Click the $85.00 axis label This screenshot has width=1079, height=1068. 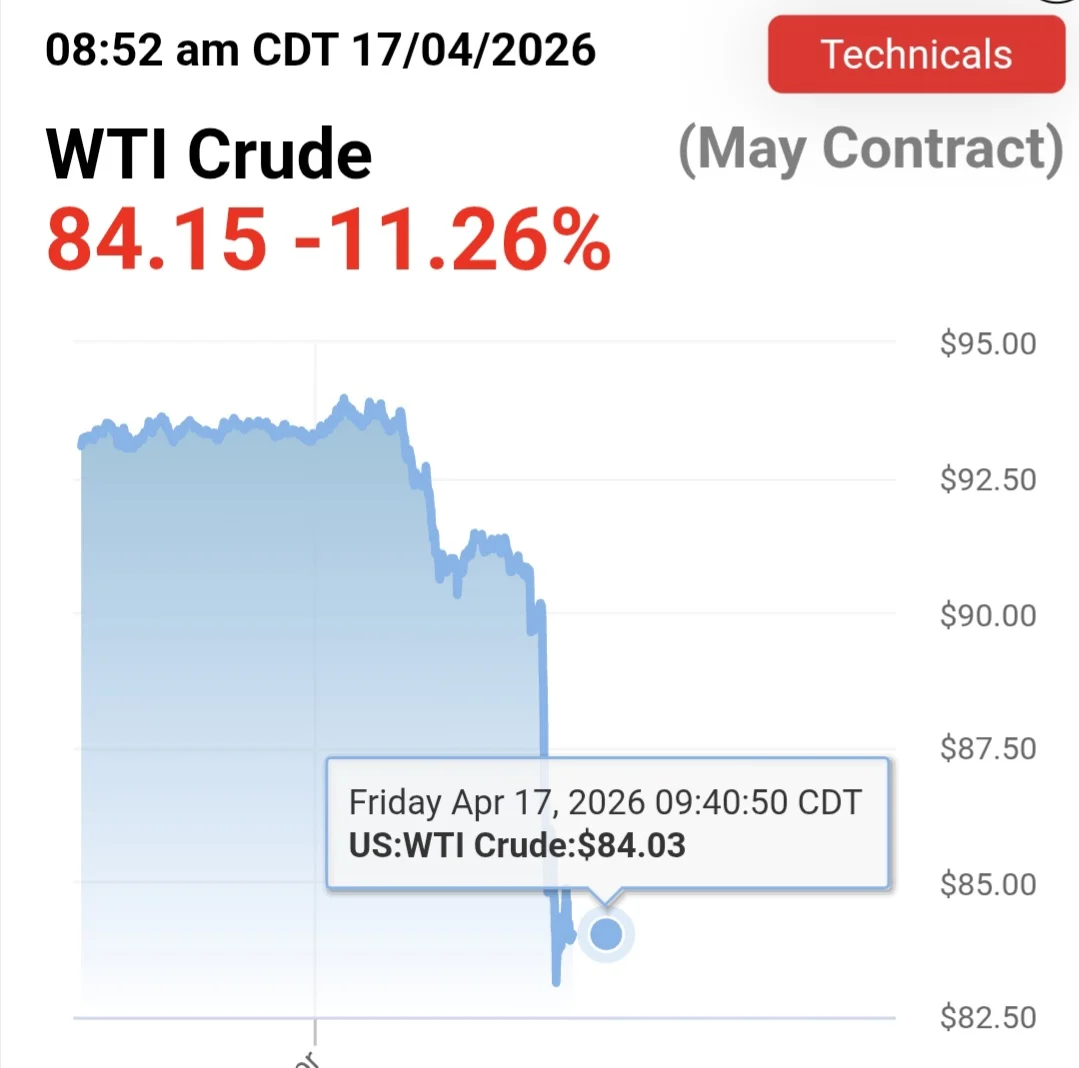point(988,884)
